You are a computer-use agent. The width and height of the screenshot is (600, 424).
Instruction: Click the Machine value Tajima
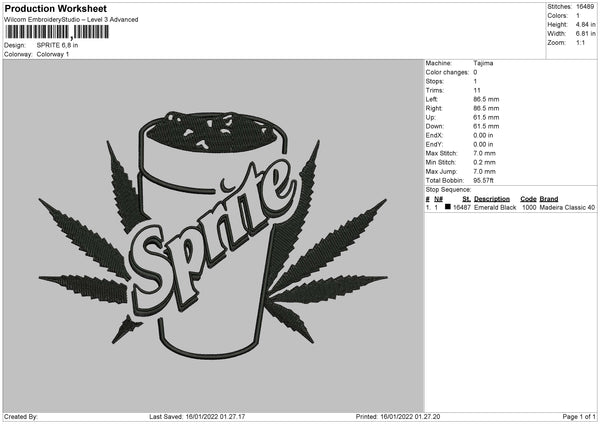(x=483, y=63)
